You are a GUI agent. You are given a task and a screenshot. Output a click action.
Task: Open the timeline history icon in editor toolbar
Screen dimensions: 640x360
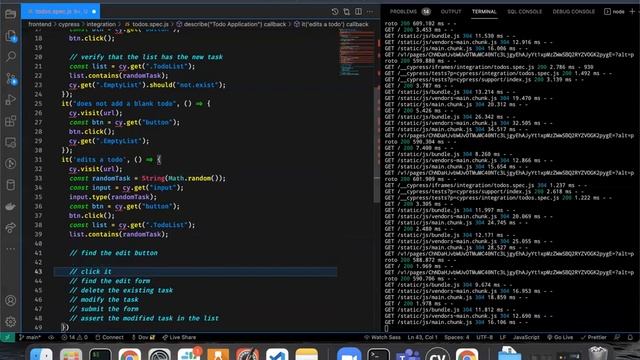[335, 11]
